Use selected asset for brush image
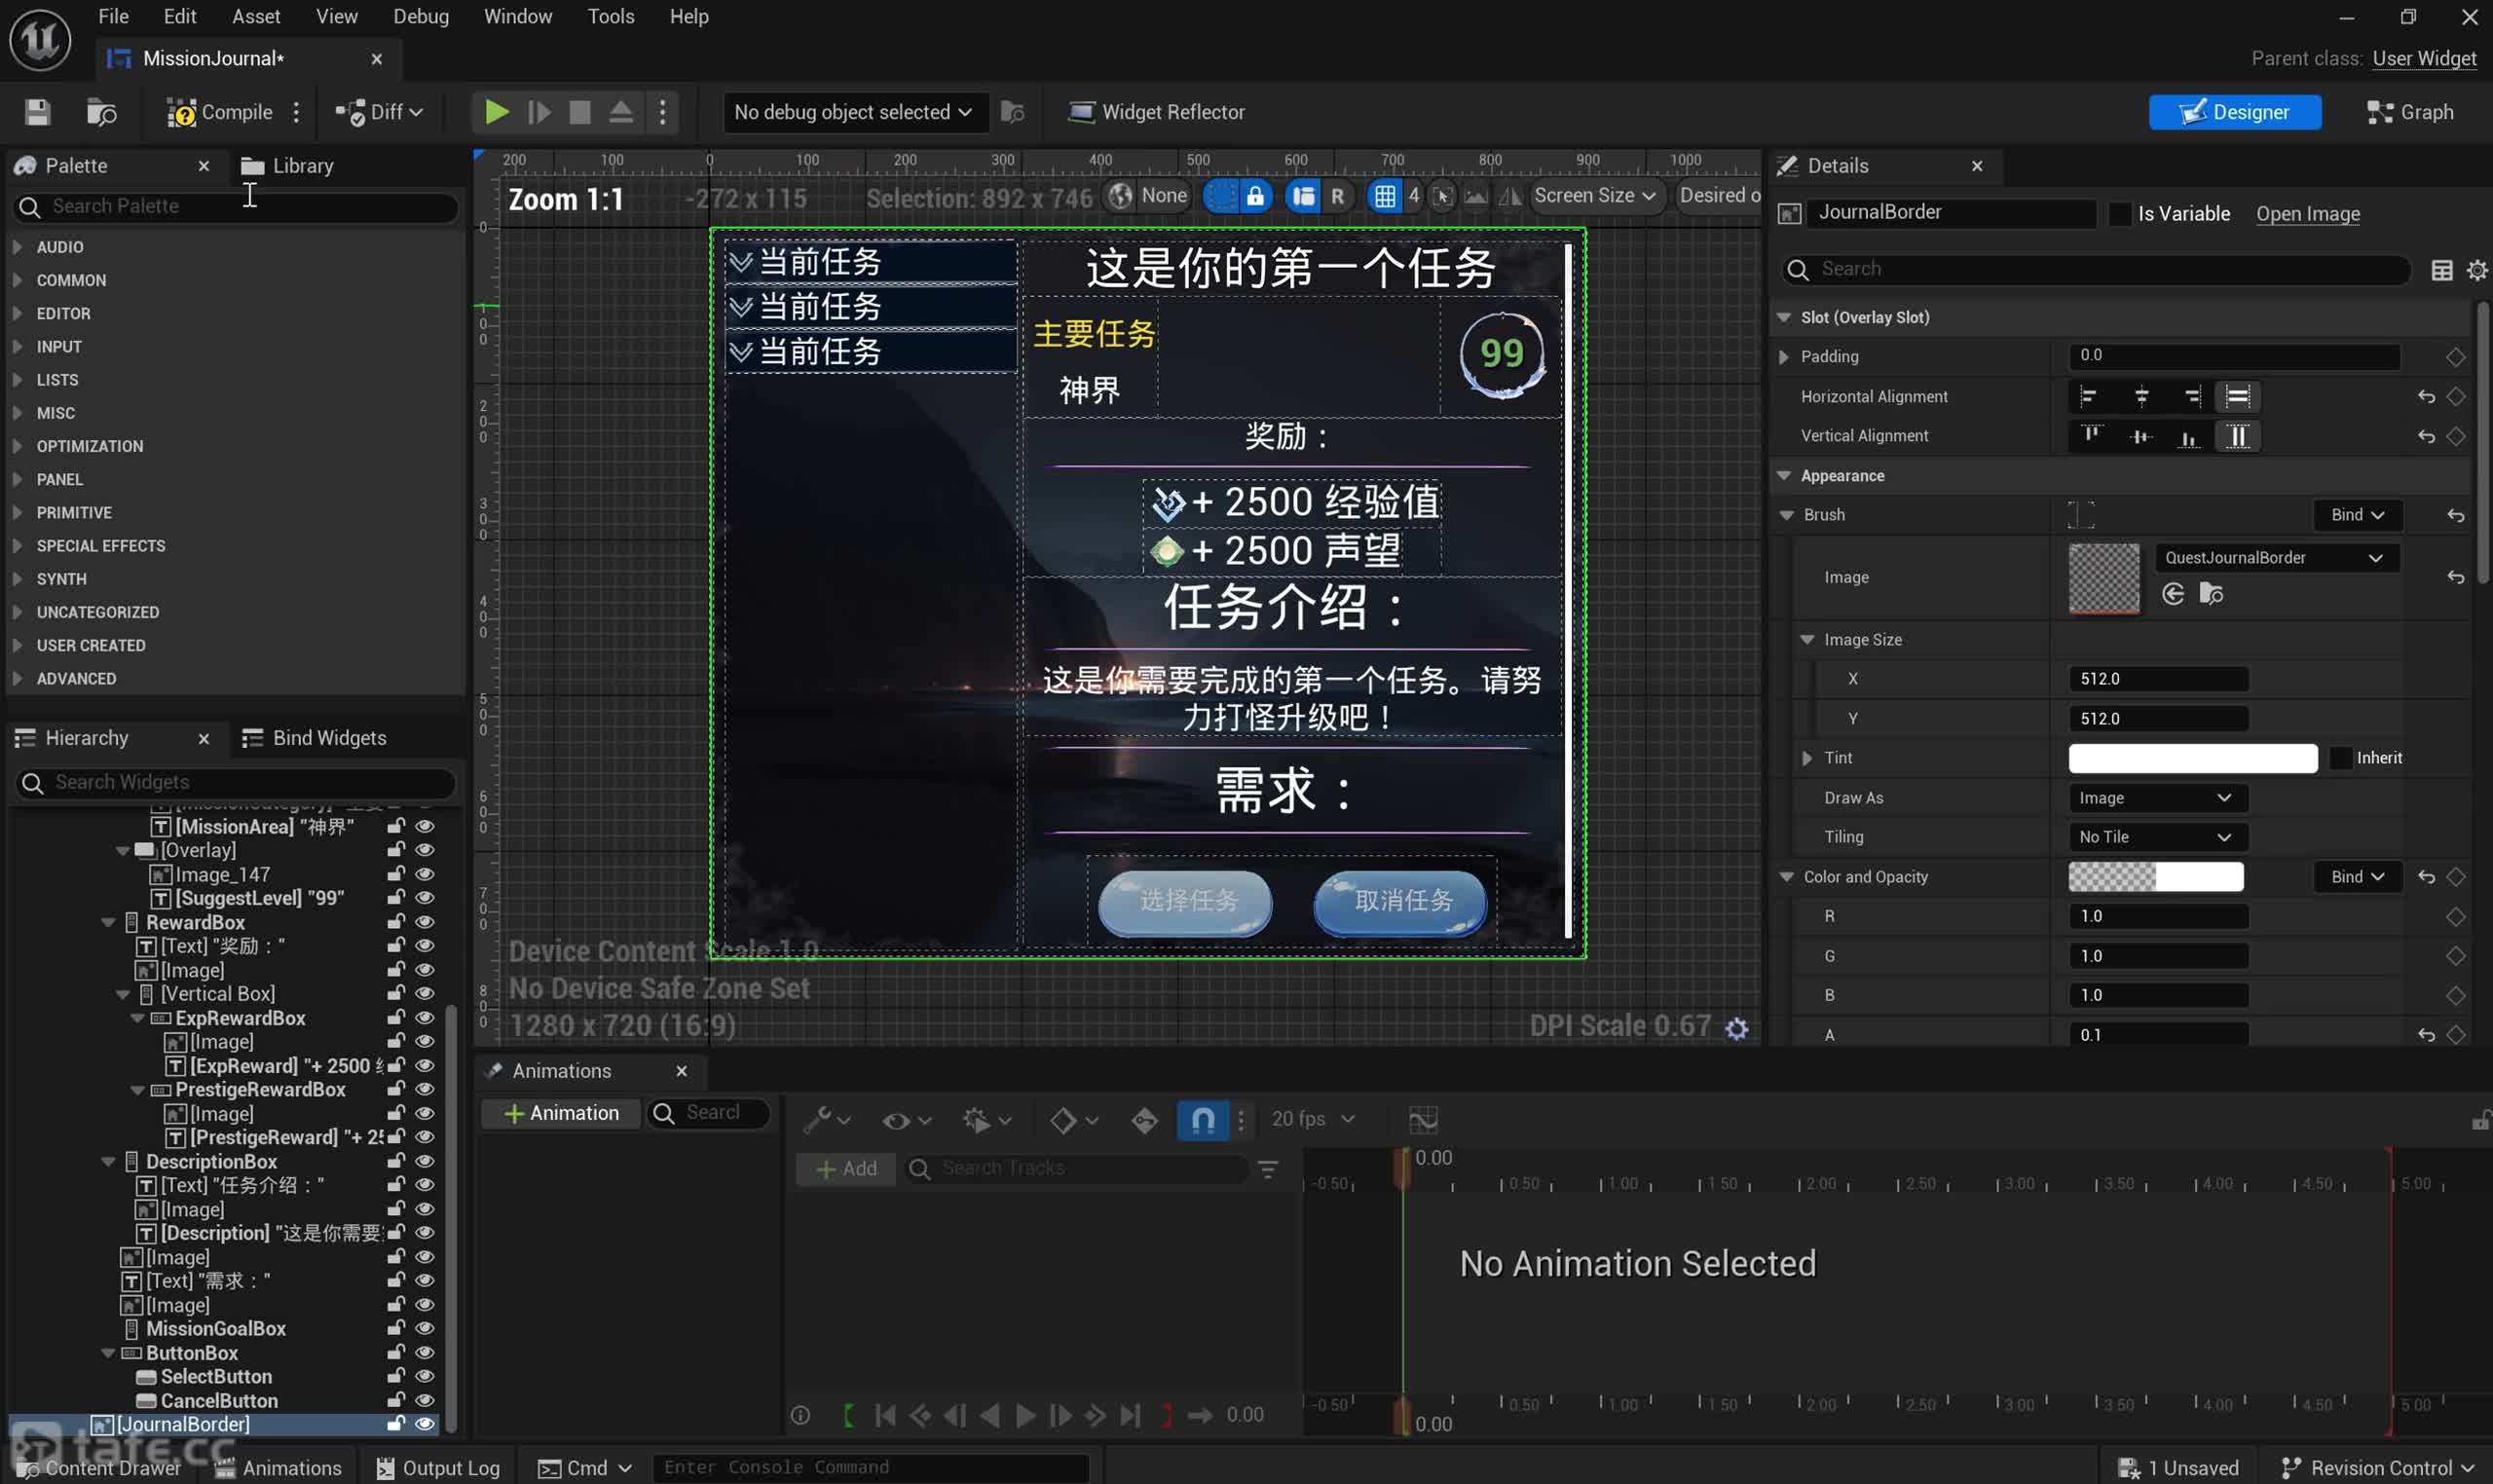2493x1484 pixels. [2172, 595]
